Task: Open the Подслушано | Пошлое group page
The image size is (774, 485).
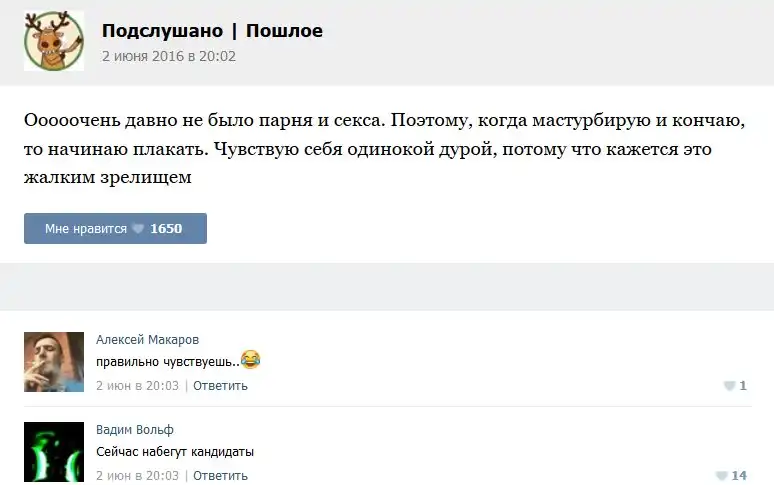Action: point(212,31)
